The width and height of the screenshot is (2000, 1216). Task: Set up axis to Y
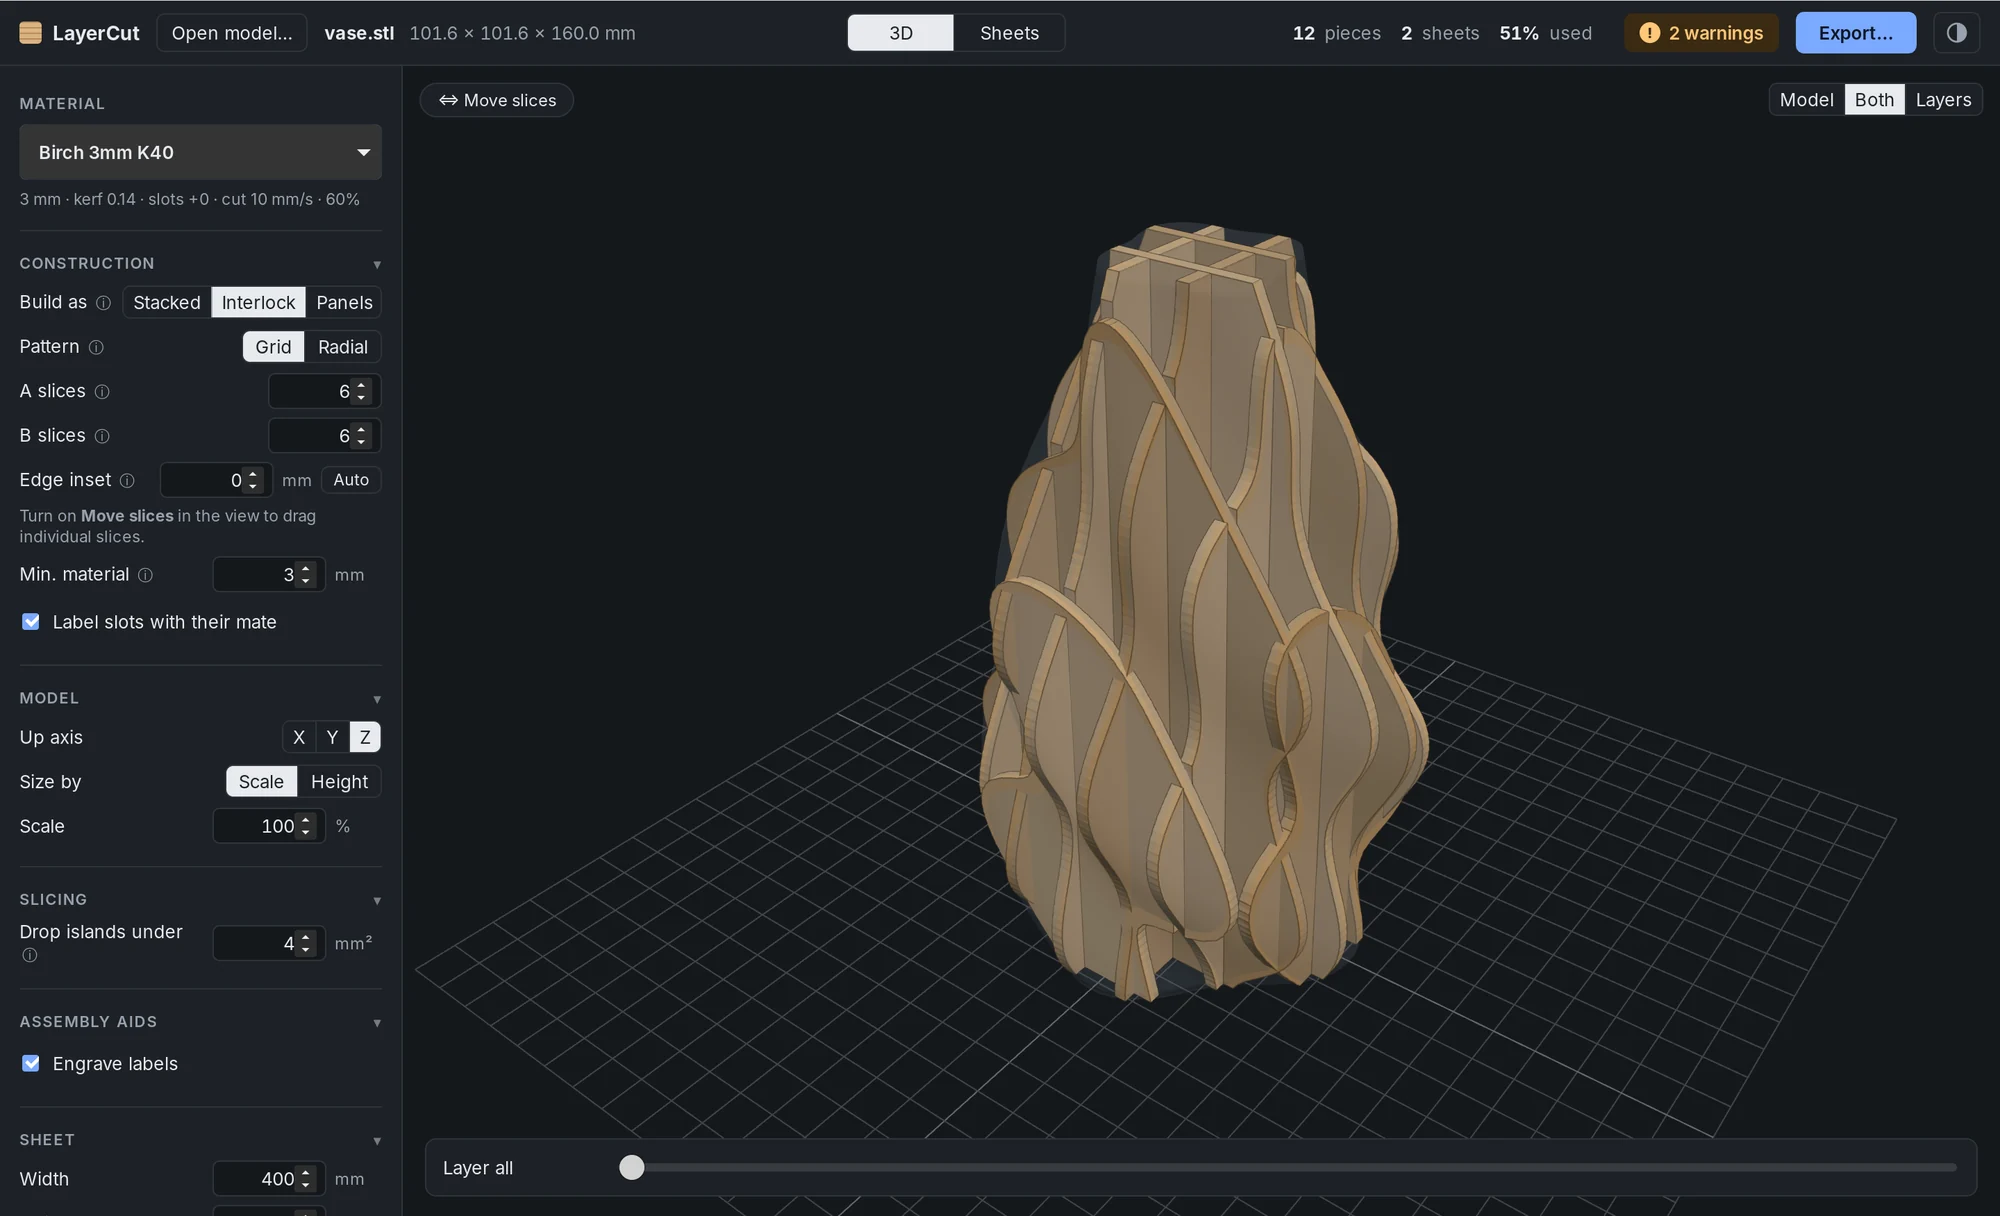332,737
